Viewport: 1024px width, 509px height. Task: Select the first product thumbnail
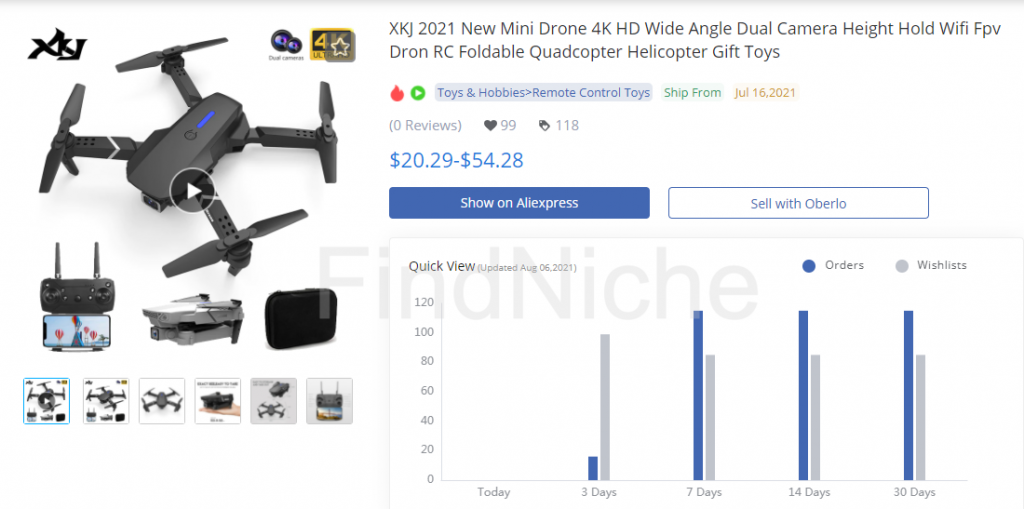[x=46, y=401]
